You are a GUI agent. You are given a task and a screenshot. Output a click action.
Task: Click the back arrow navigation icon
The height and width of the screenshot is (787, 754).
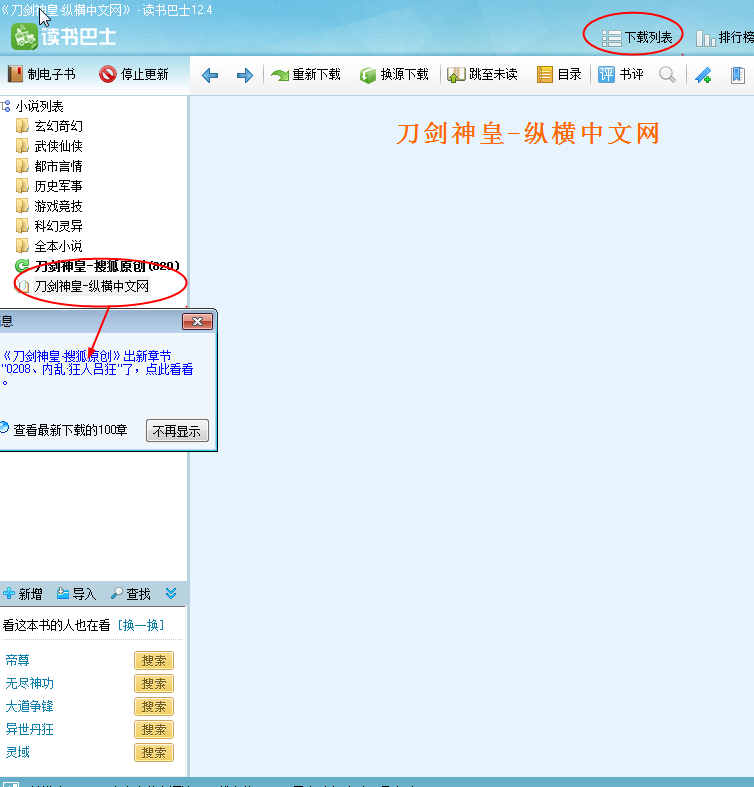210,75
